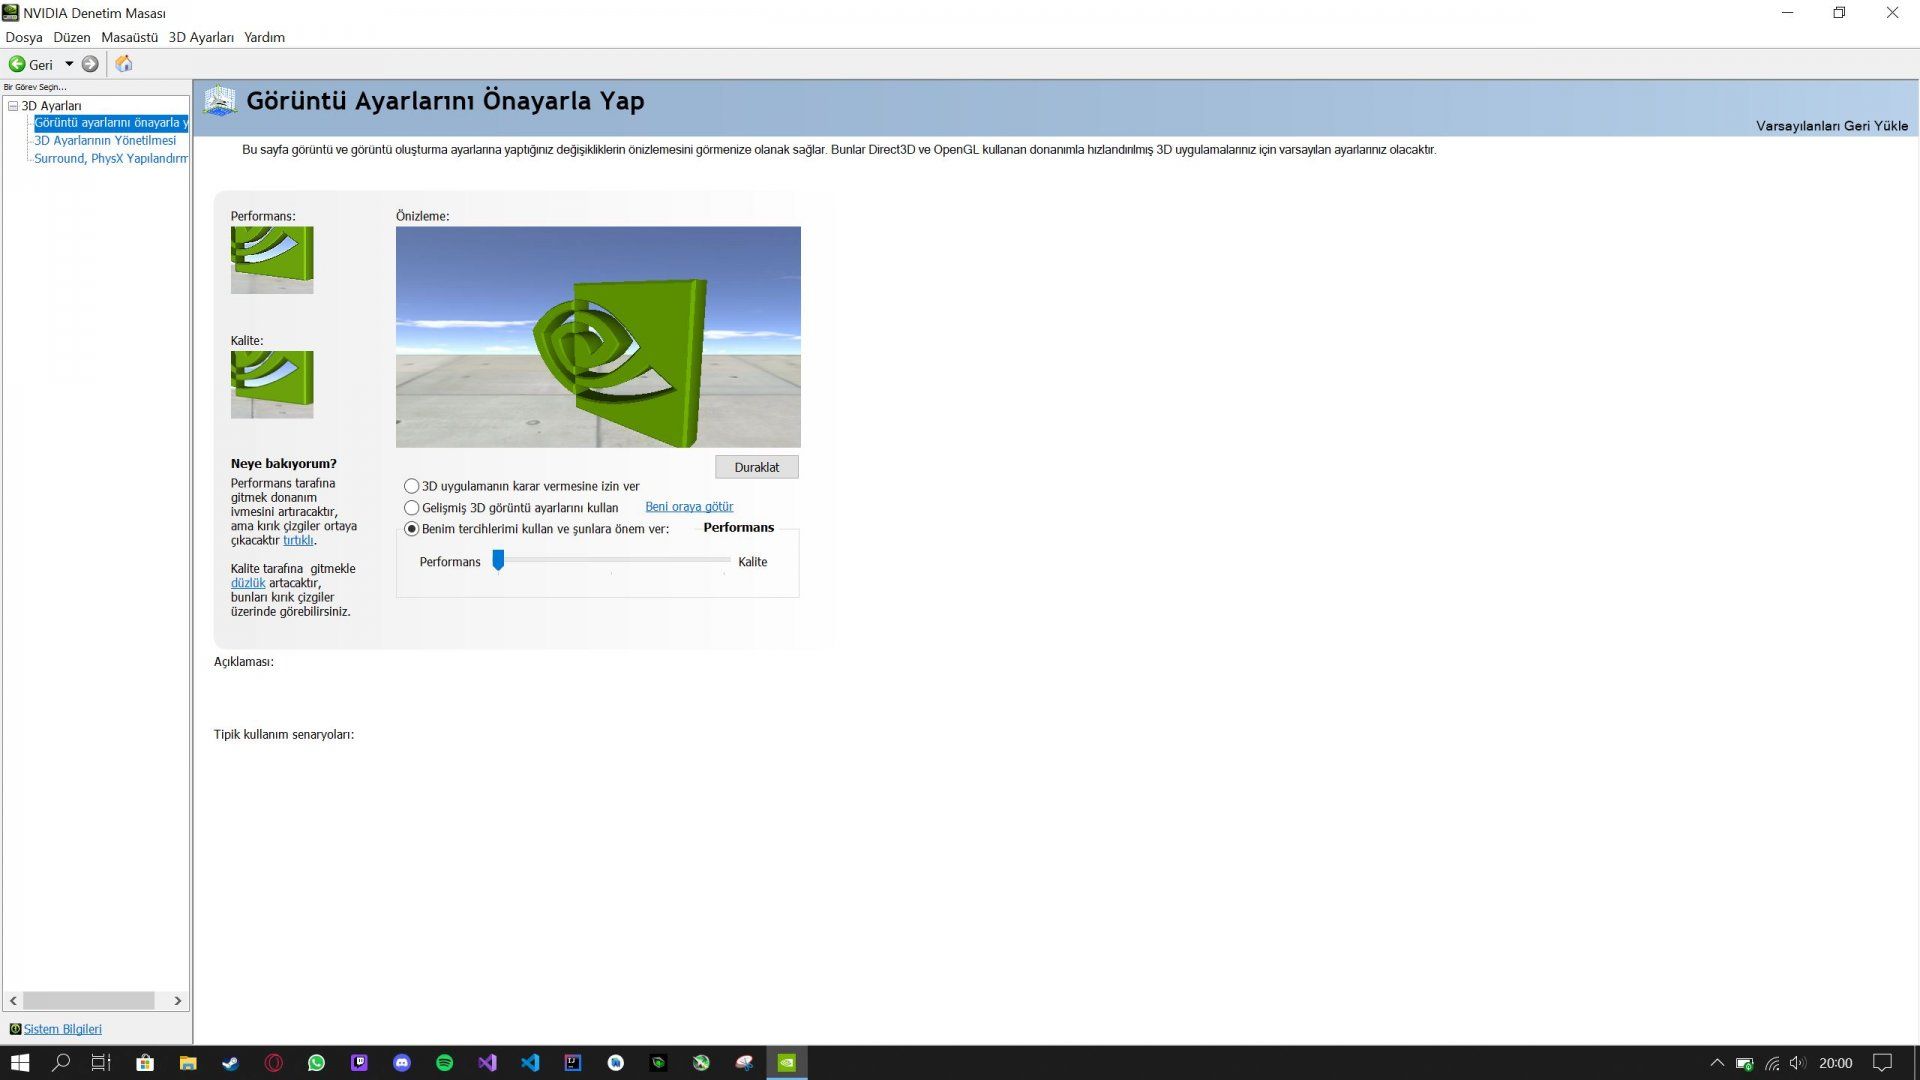Select '3D Ayarlarının Yönetilmesi' tree item
Image resolution: width=1920 pixels, height=1080 pixels.
pos(105,141)
